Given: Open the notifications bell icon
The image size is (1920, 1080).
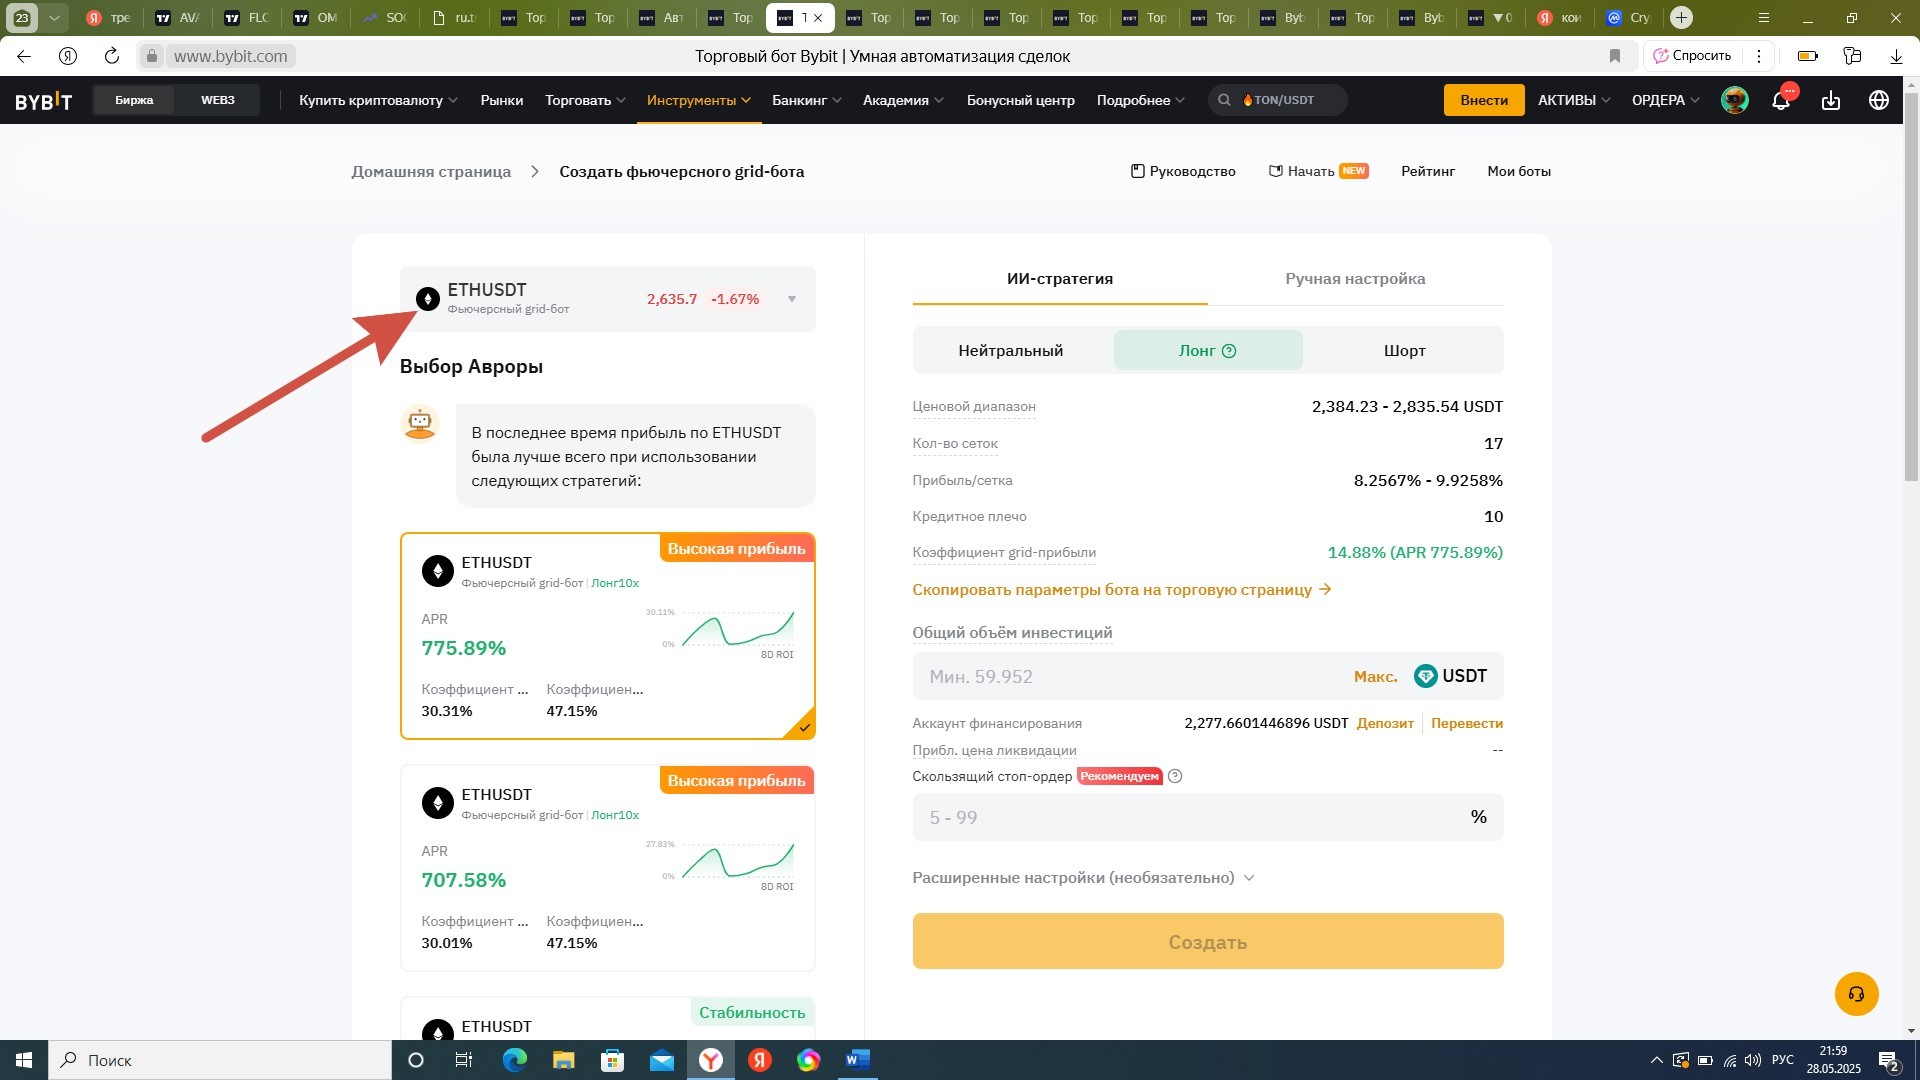Looking at the screenshot, I should tap(1781, 100).
